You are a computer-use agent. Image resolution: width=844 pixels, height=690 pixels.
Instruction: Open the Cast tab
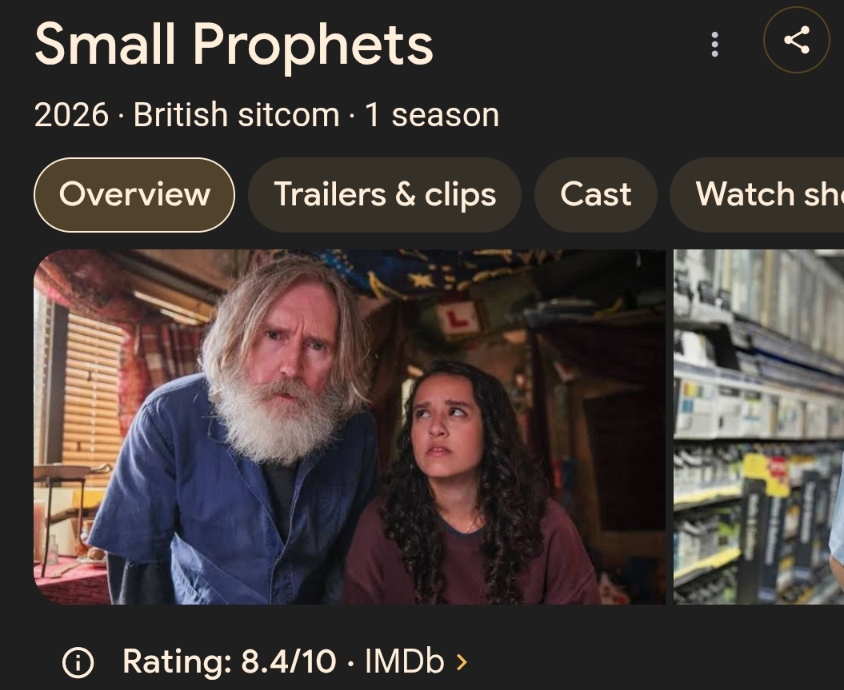tap(595, 195)
